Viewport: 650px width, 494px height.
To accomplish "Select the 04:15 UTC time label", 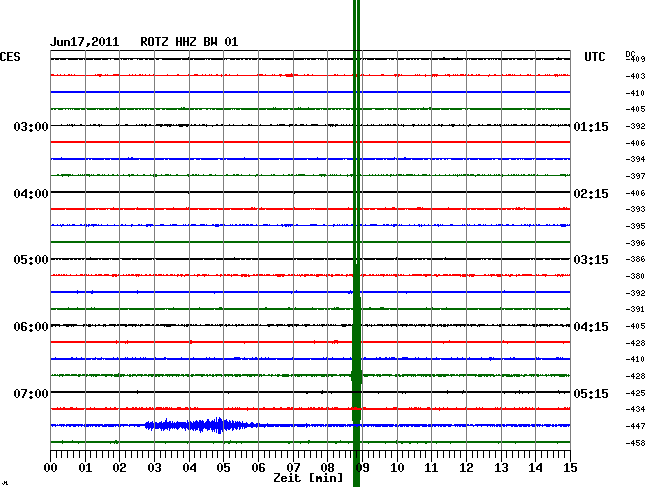I will (591, 327).
